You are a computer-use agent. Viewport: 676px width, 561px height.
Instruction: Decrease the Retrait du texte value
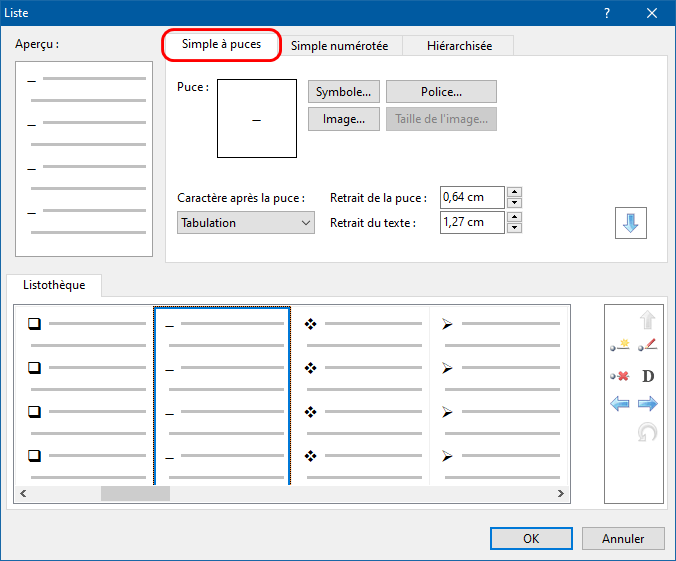click(514, 228)
